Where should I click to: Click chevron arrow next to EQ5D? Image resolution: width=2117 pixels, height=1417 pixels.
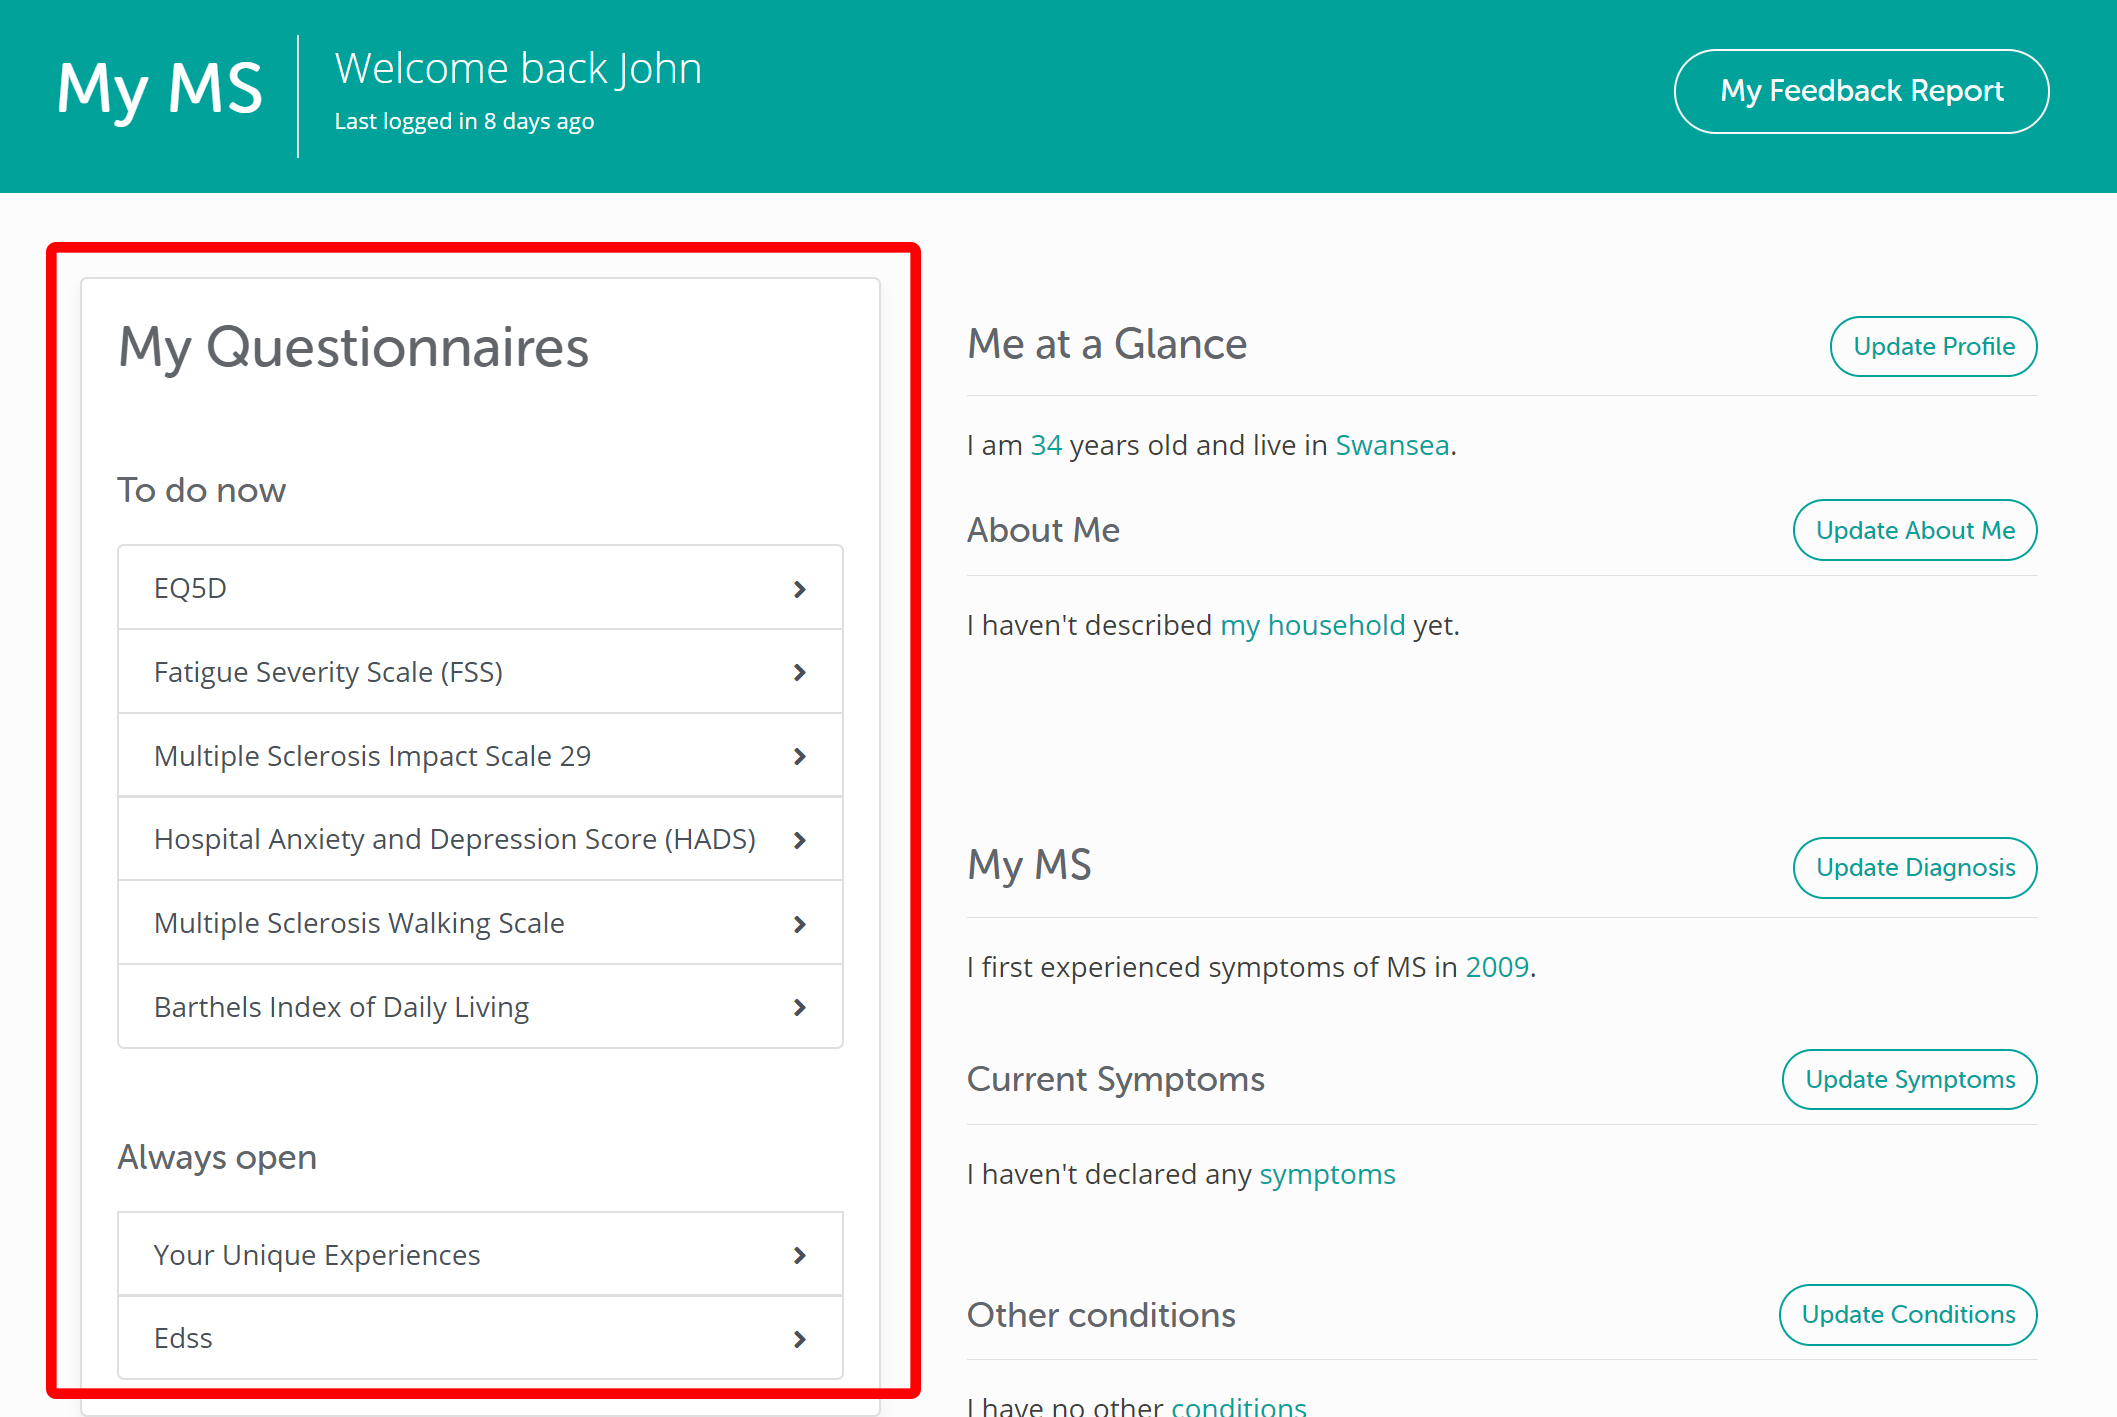pyautogui.click(x=799, y=589)
